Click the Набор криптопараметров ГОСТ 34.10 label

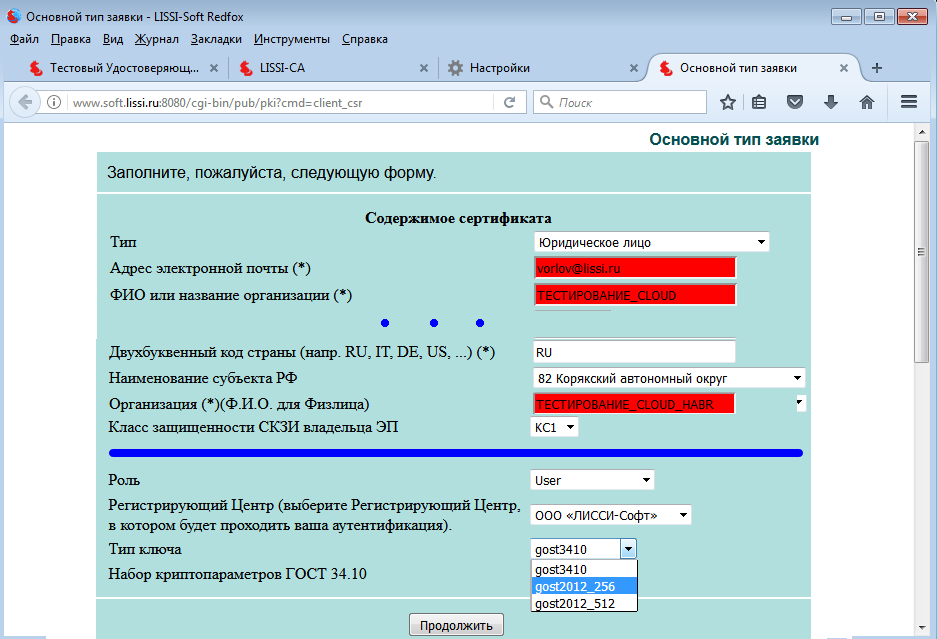click(x=237, y=574)
